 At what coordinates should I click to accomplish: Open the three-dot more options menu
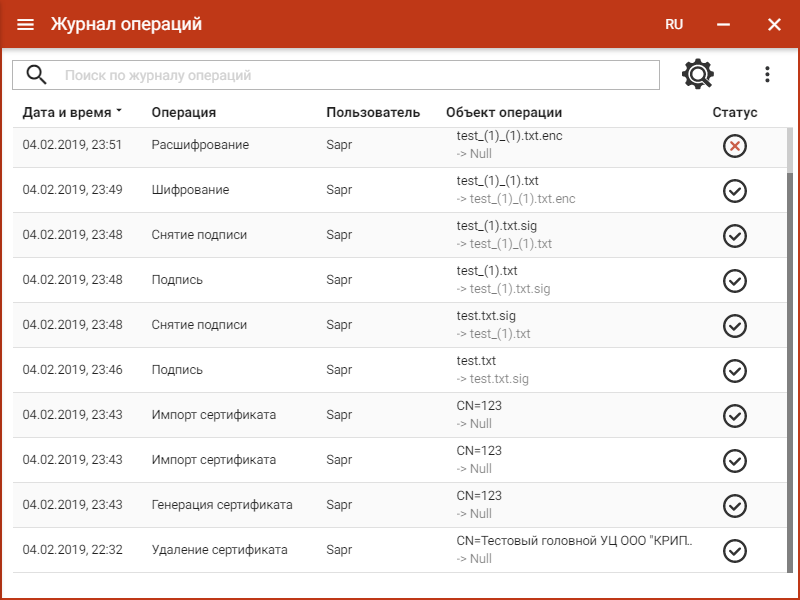pos(767,74)
